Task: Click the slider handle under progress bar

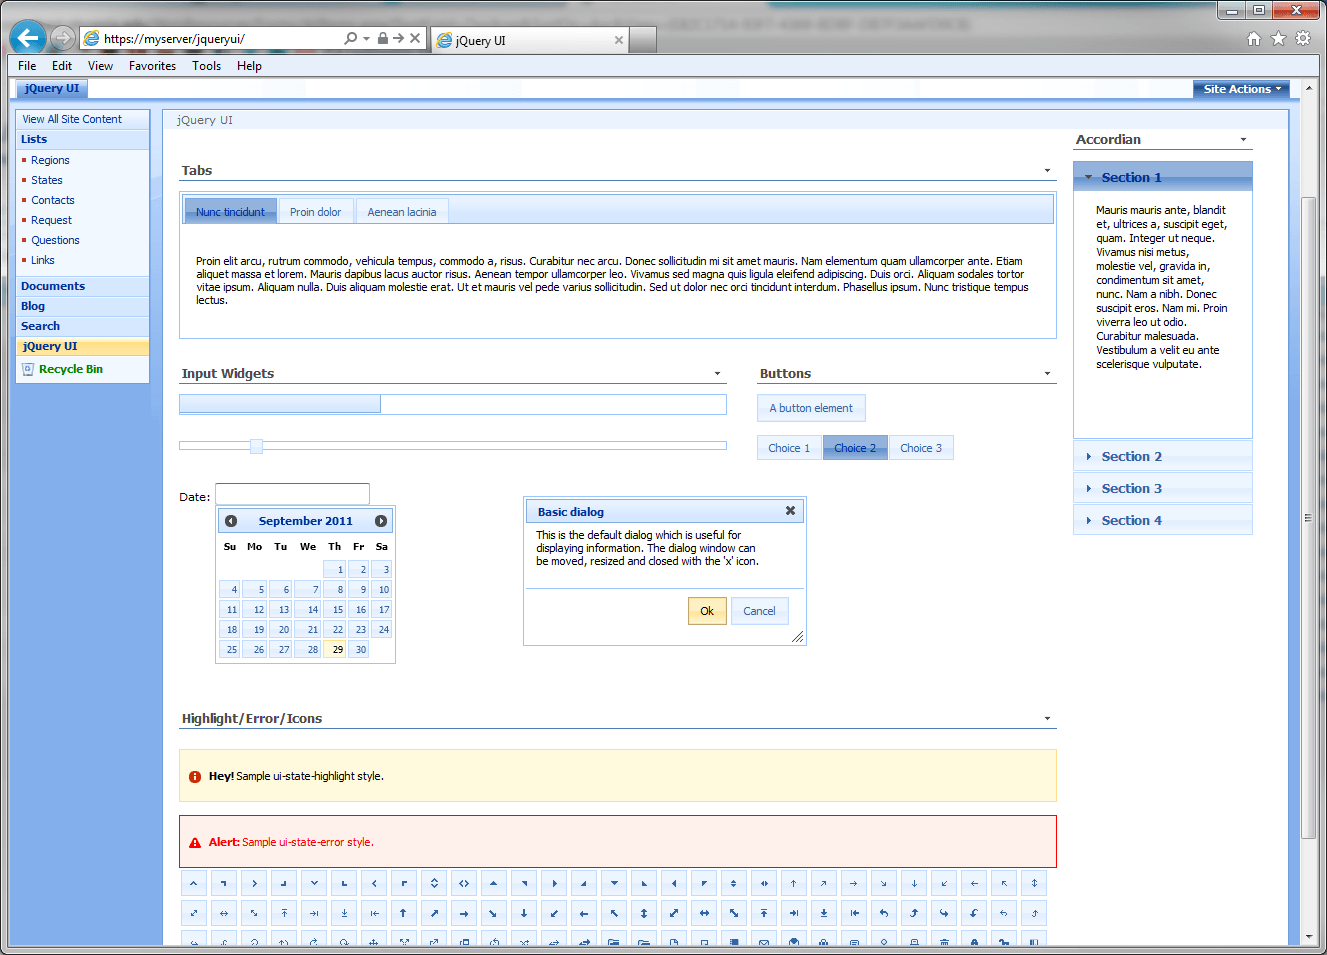Action: tap(256, 446)
